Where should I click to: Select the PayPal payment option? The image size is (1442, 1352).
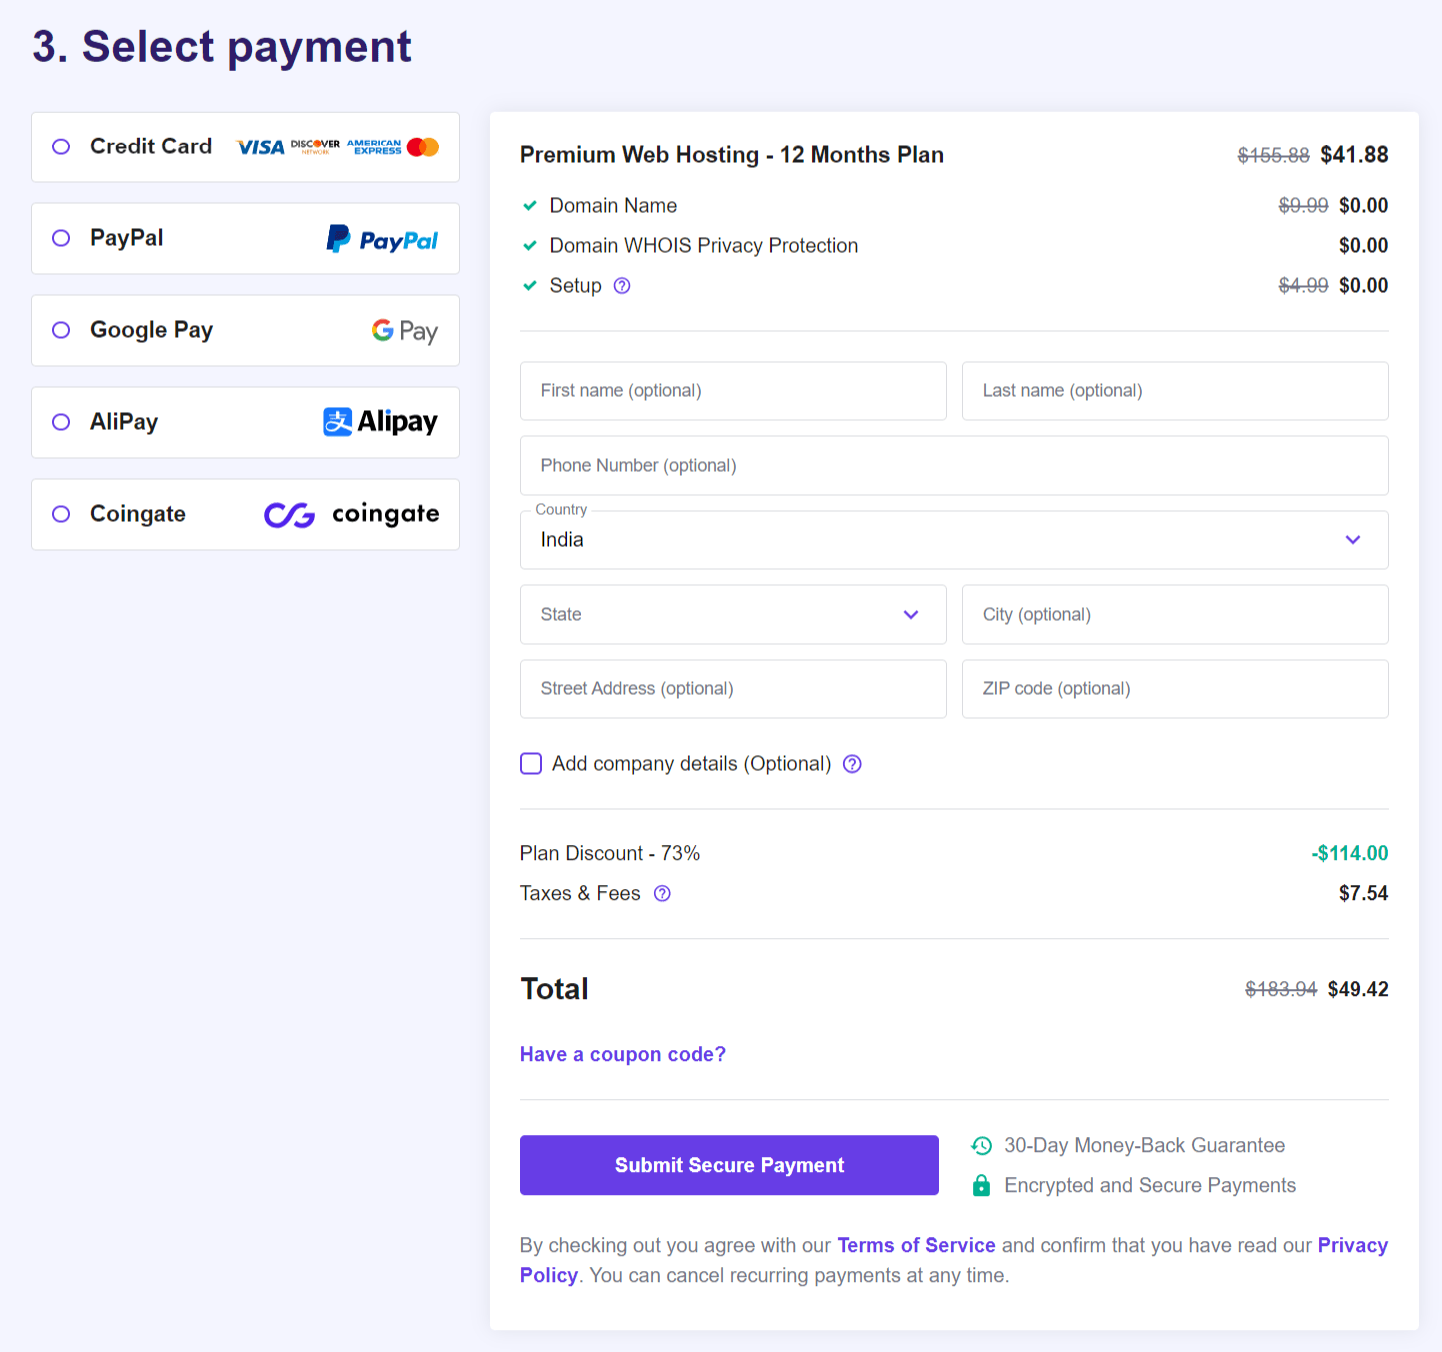[60, 238]
